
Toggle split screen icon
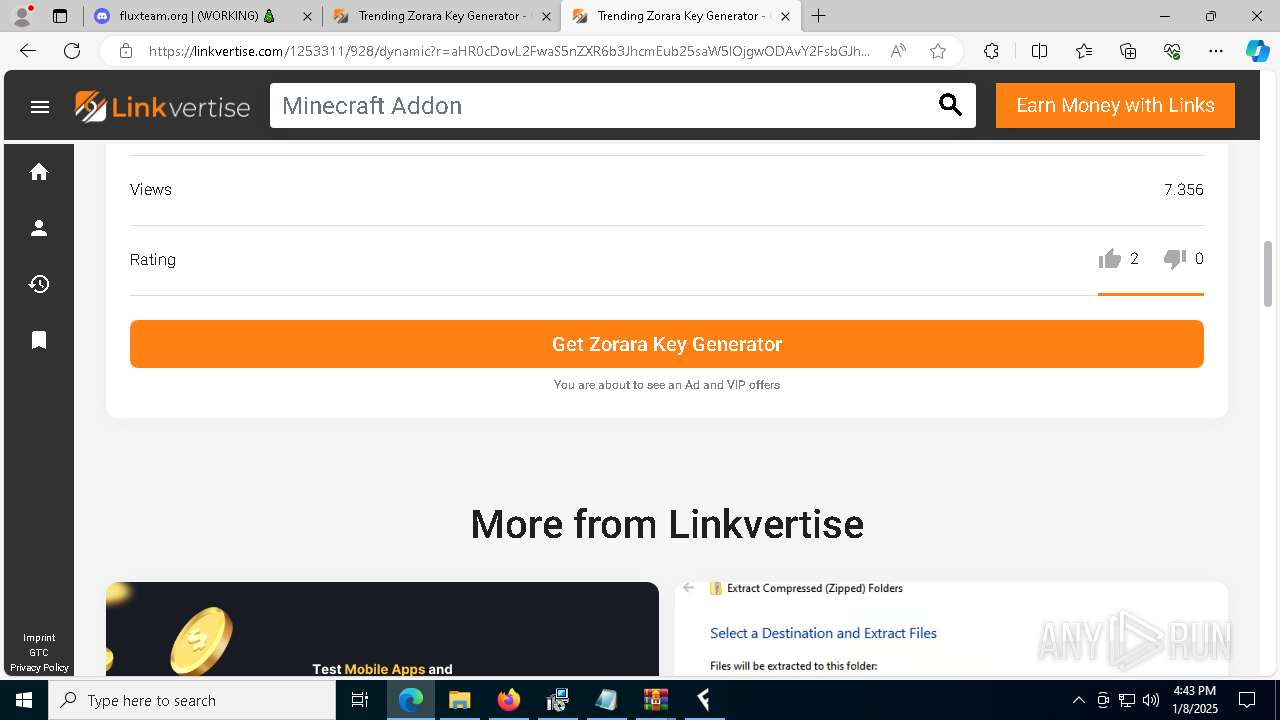[x=1039, y=51]
